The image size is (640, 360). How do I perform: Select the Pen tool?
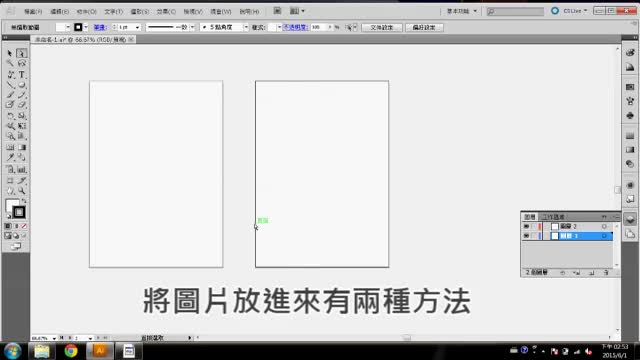[10, 74]
